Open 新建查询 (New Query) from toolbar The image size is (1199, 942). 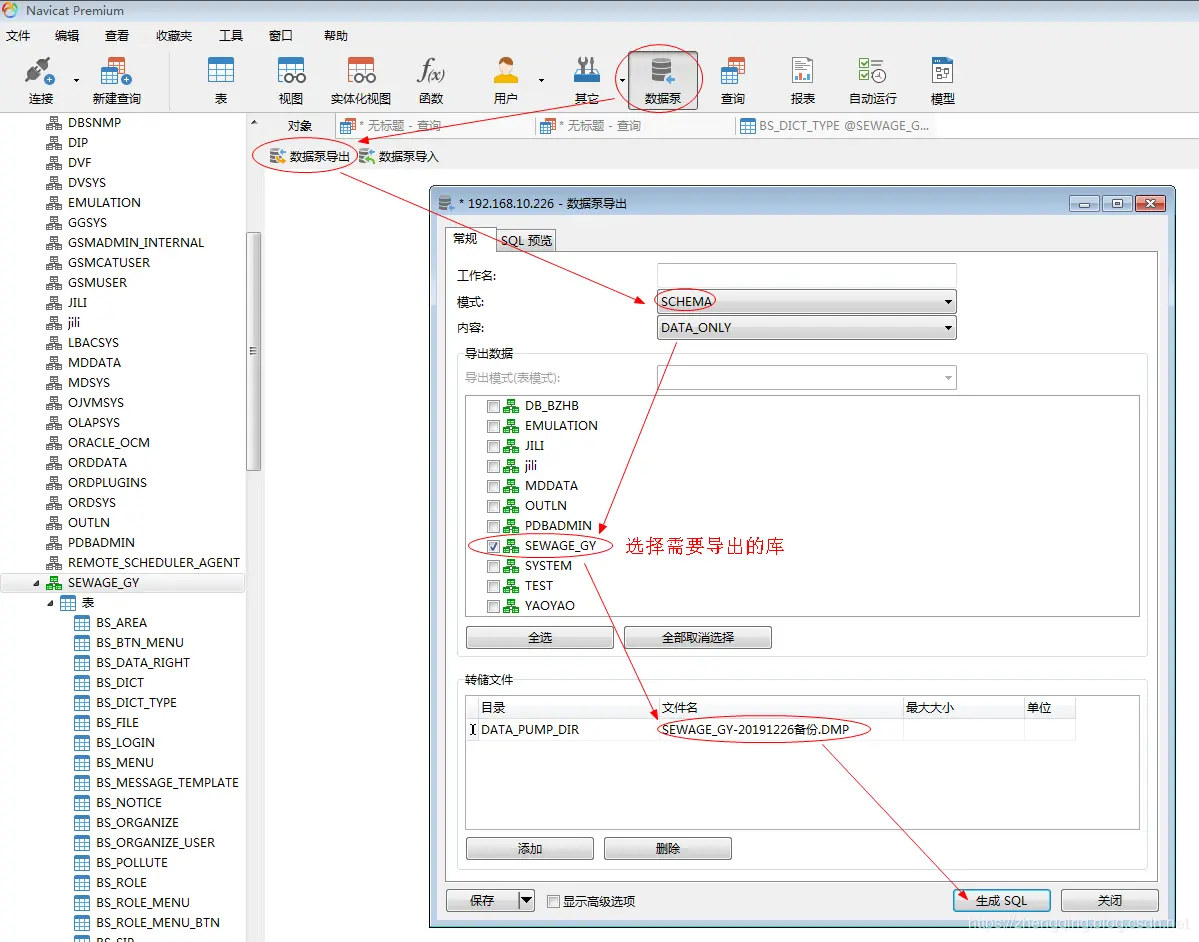pos(116,80)
